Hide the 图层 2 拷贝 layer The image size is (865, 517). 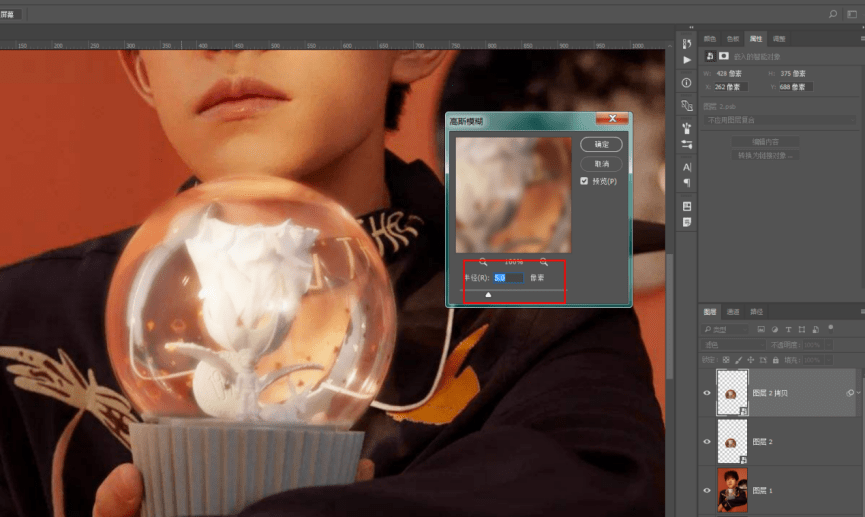click(707, 393)
